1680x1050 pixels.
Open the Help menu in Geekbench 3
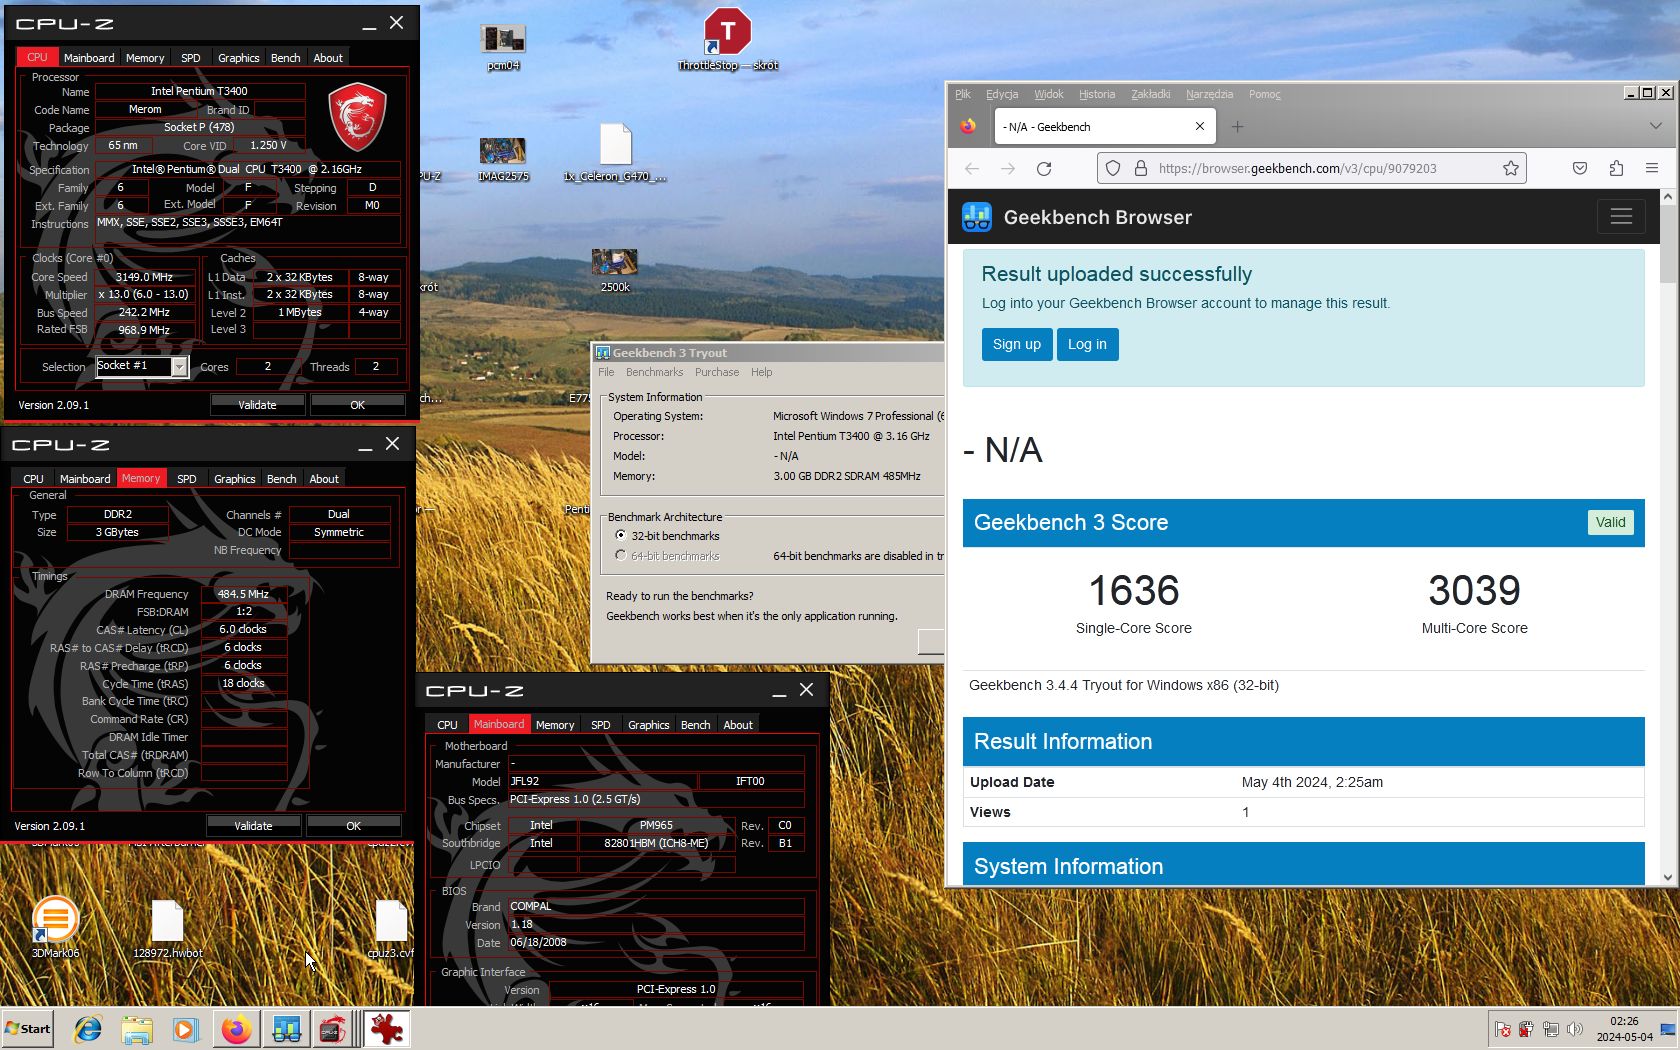pos(762,372)
